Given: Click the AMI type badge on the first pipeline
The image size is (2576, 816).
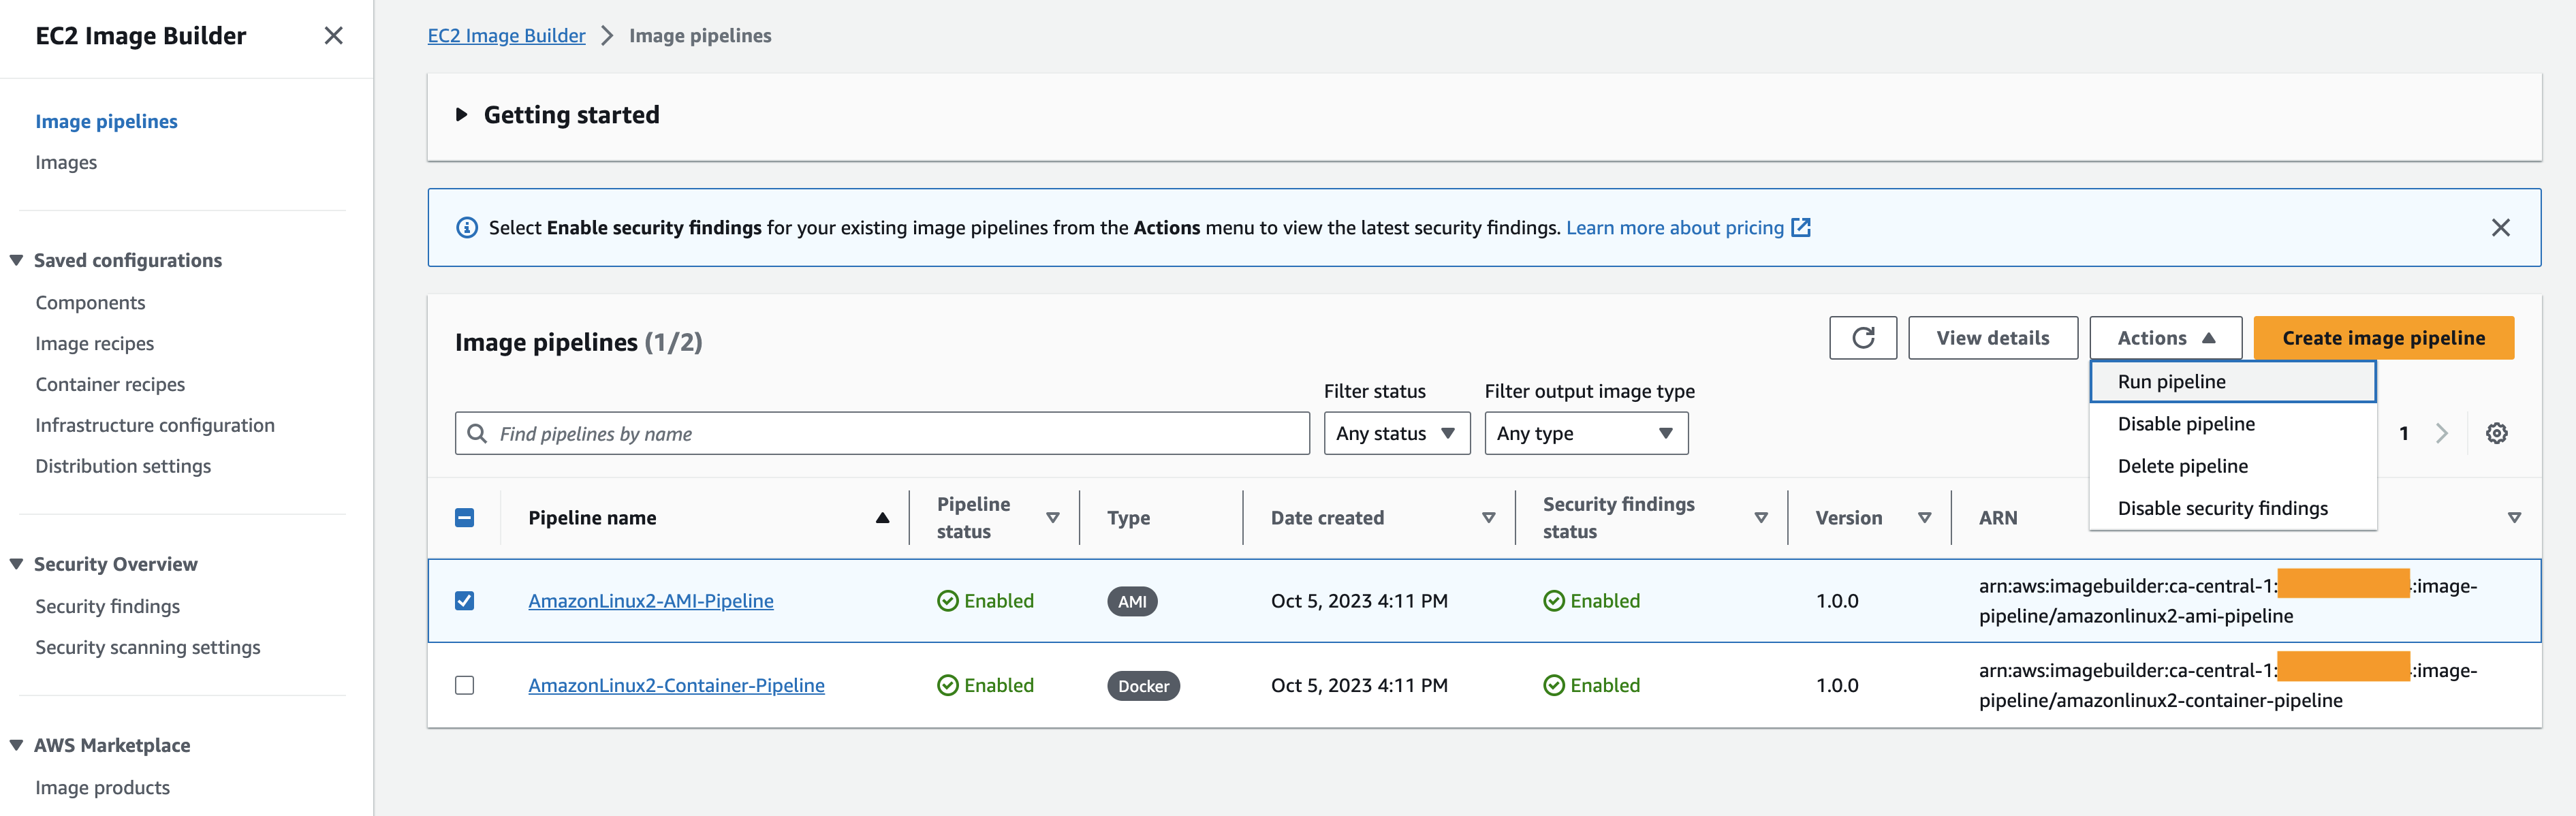Looking at the screenshot, I should click(1131, 601).
